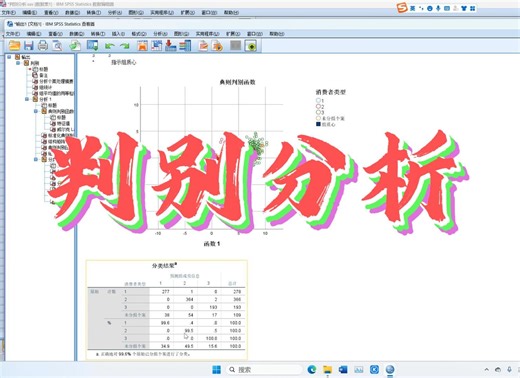Viewport: 520px width, 378px height.
Task: Click the gray square toolbar icon
Action: [x=235, y=45]
